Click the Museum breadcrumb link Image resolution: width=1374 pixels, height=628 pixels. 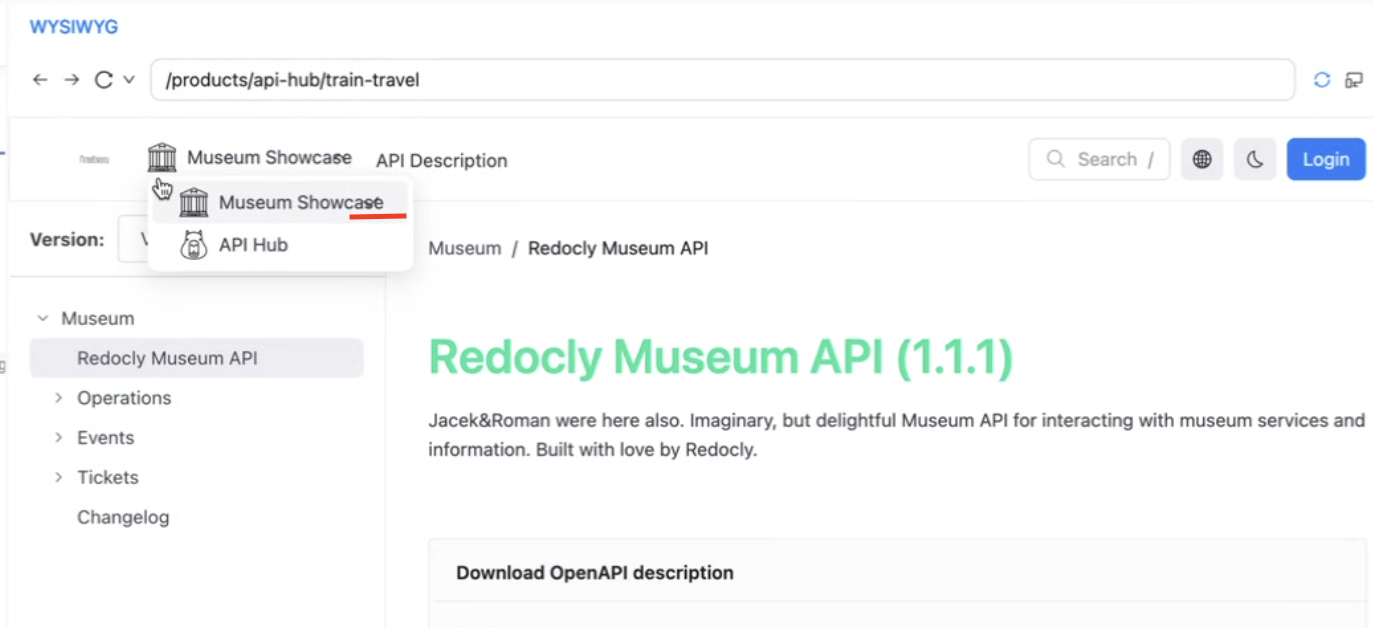click(x=465, y=248)
